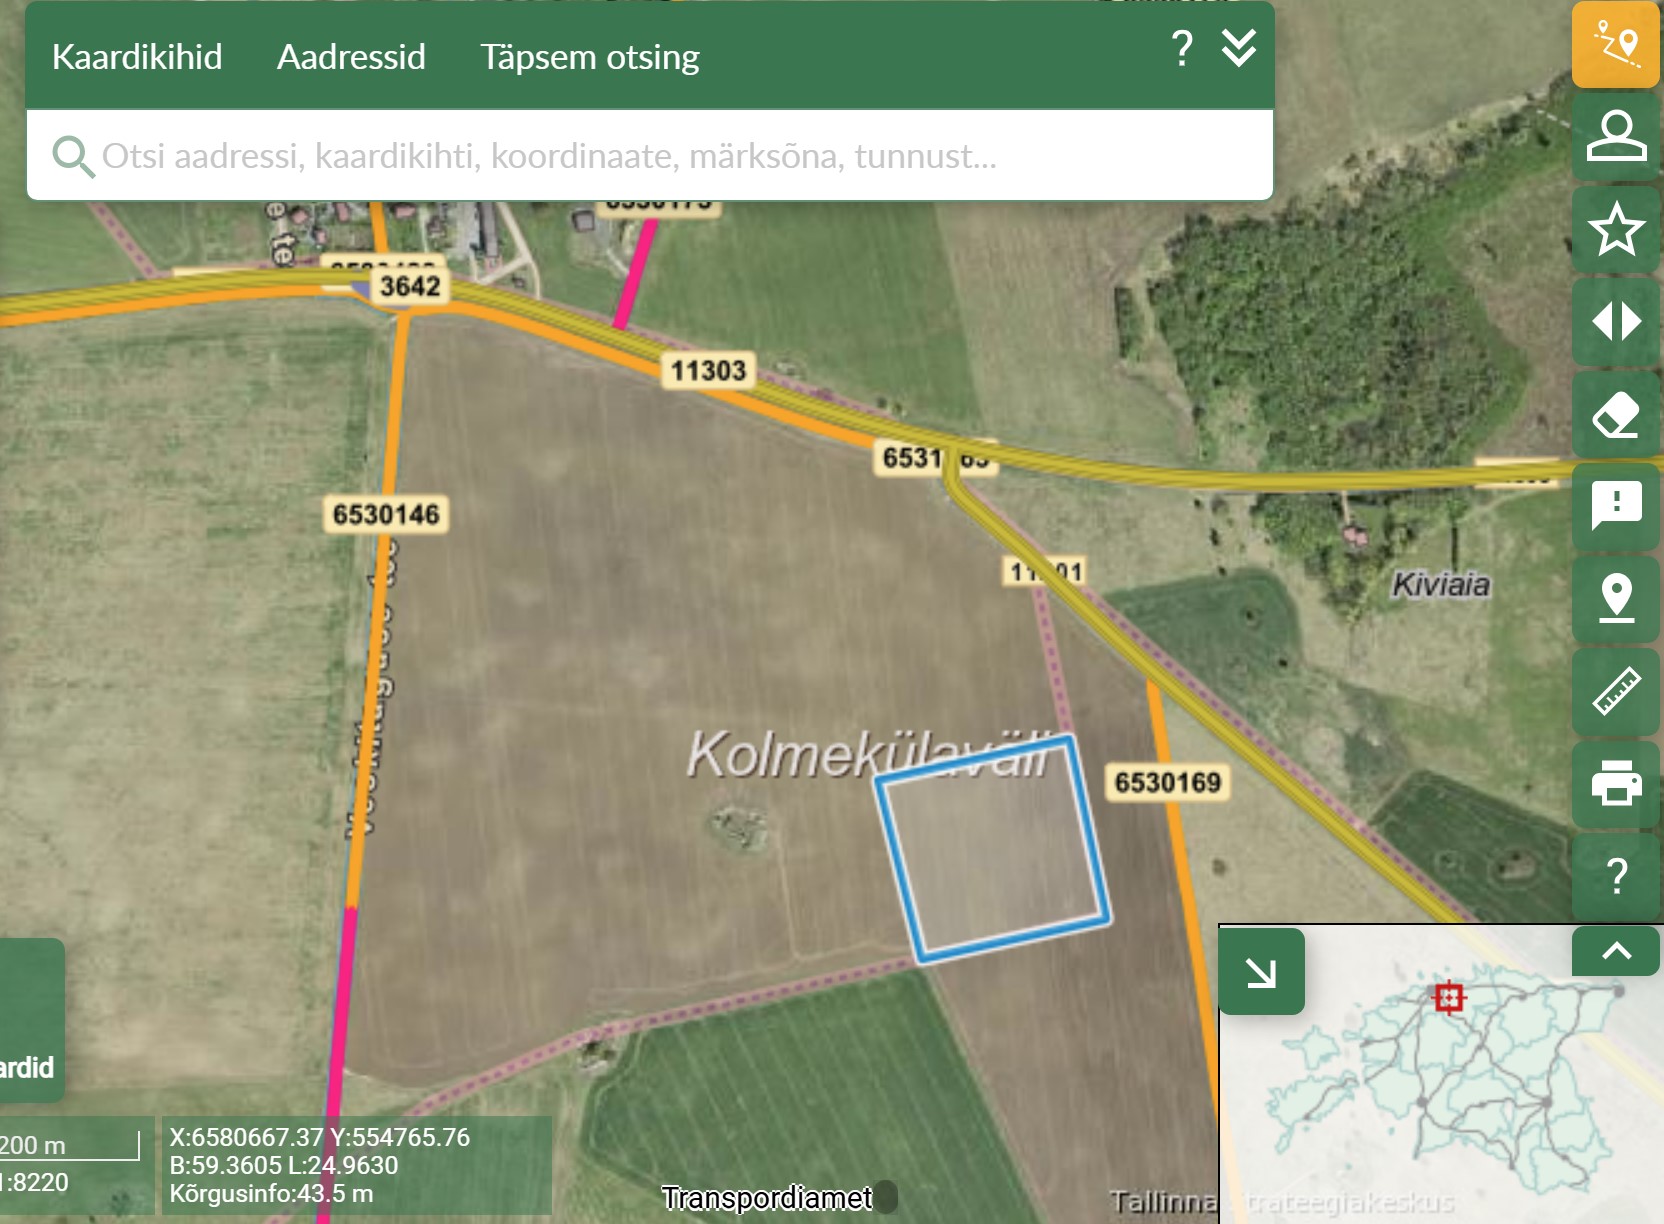
Task: Click the route planning tool icon
Action: [x=1616, y=45]
